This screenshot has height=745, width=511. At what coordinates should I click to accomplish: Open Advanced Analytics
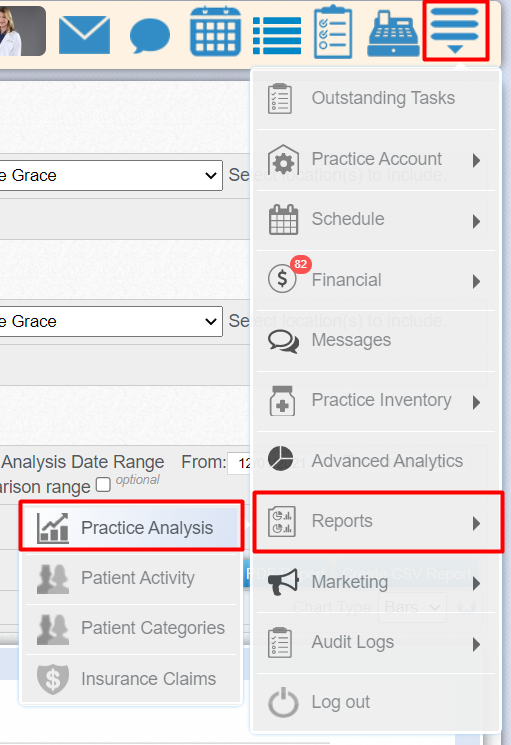pos(376,461)
